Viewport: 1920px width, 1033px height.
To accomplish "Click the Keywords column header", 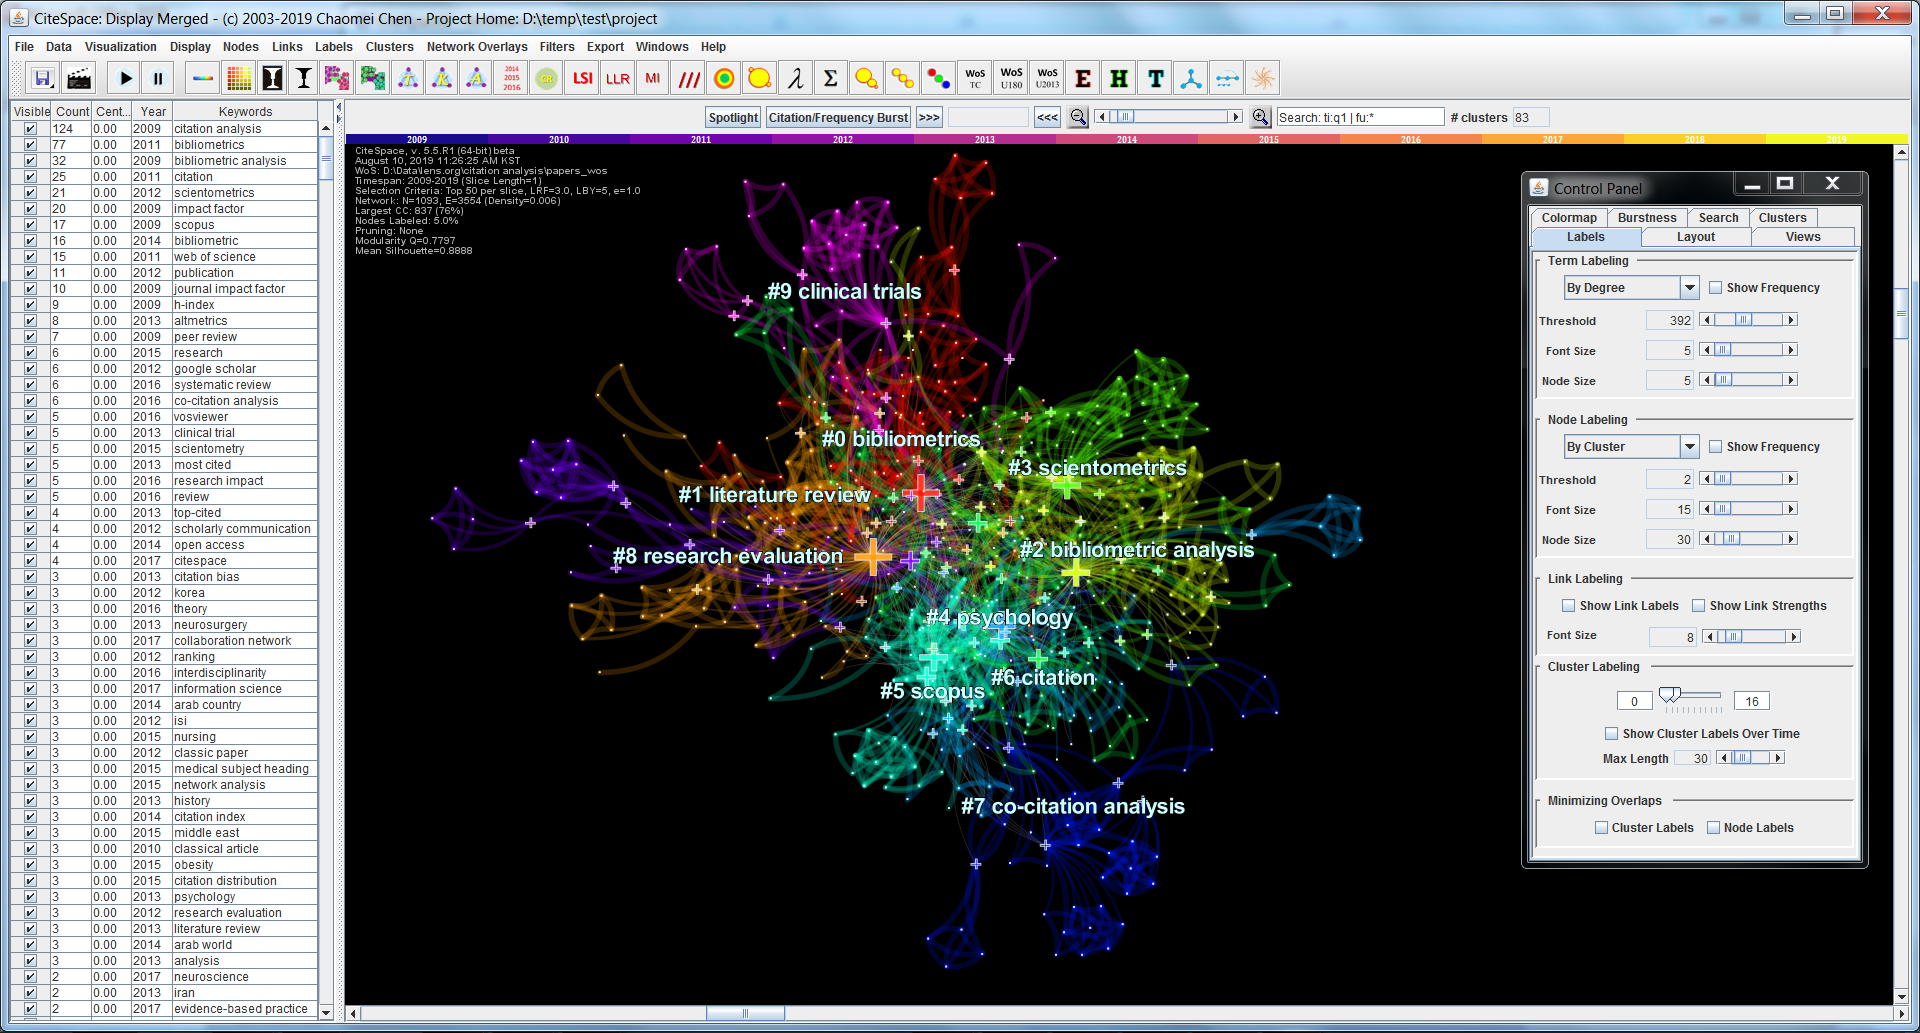I will pyautogui.click(x=245, y=111).
